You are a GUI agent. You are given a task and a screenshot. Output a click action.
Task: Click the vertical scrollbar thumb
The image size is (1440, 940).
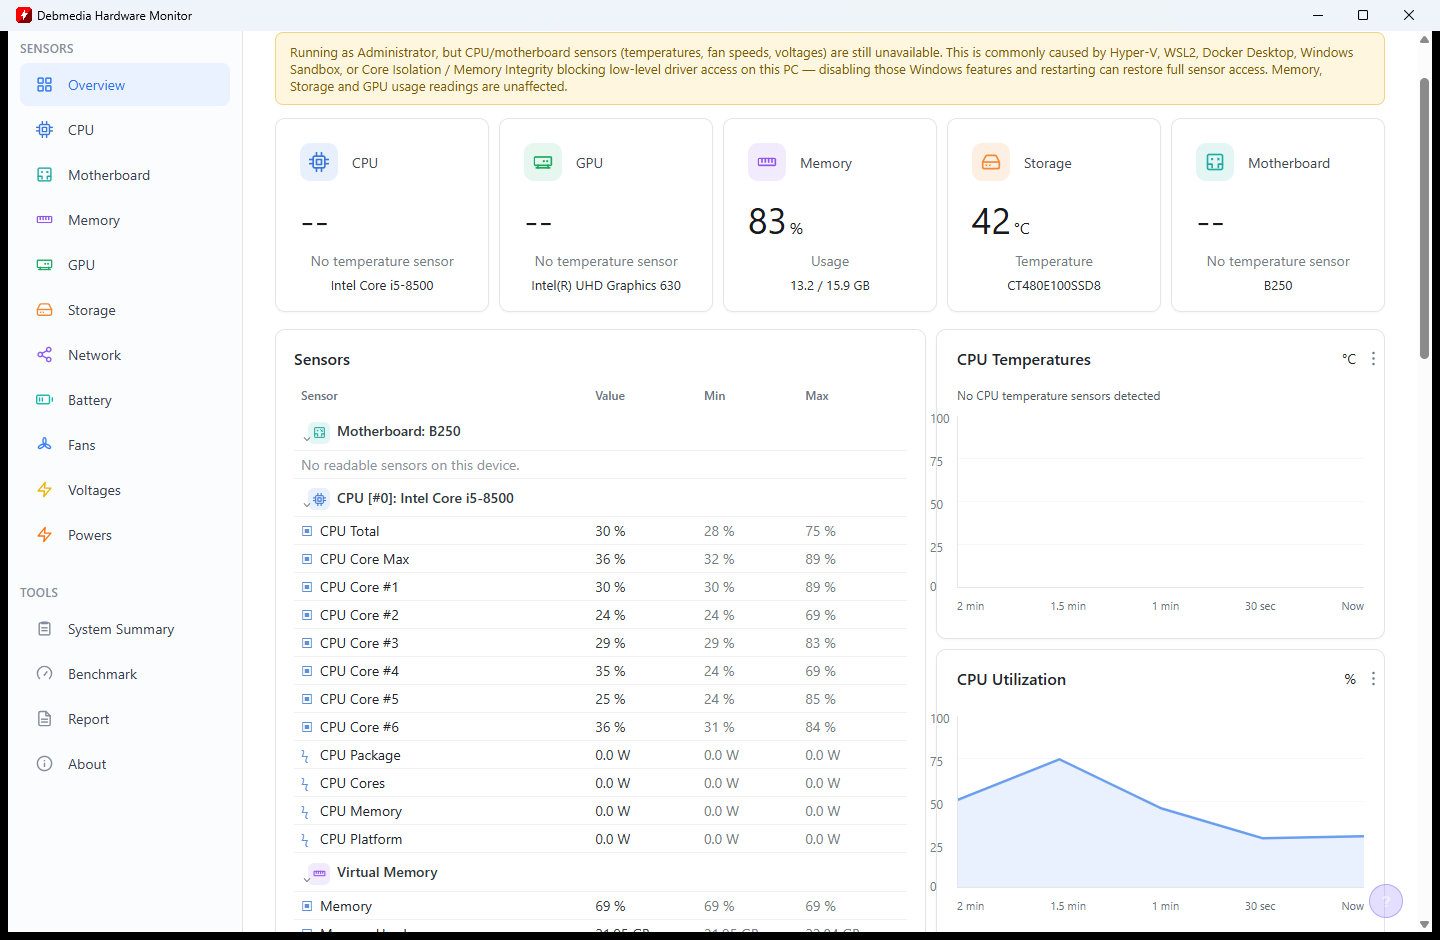coord(1424,217)
